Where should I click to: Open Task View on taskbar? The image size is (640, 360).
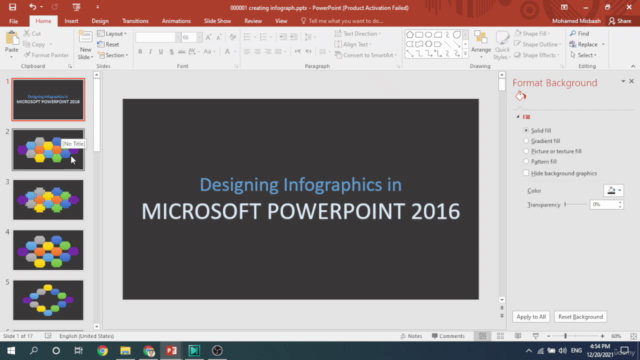pos(78,351)
